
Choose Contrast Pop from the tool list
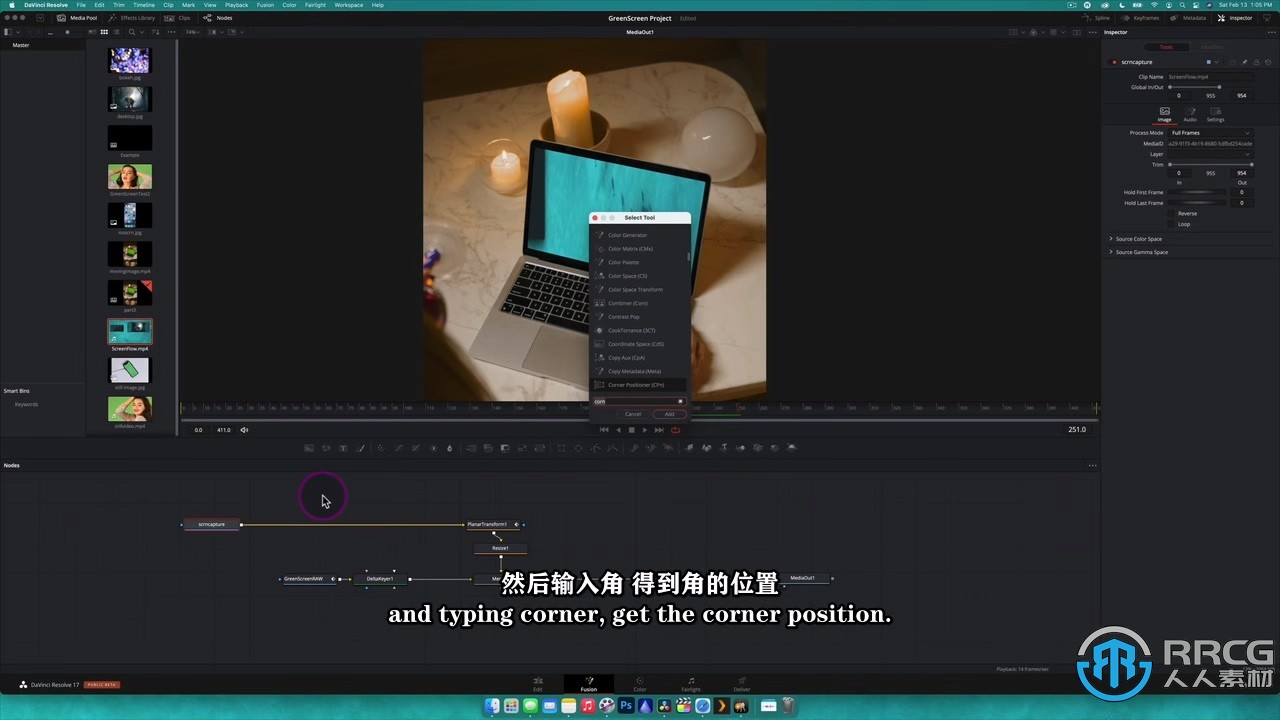pyautogui.click(x=638, y=317)
